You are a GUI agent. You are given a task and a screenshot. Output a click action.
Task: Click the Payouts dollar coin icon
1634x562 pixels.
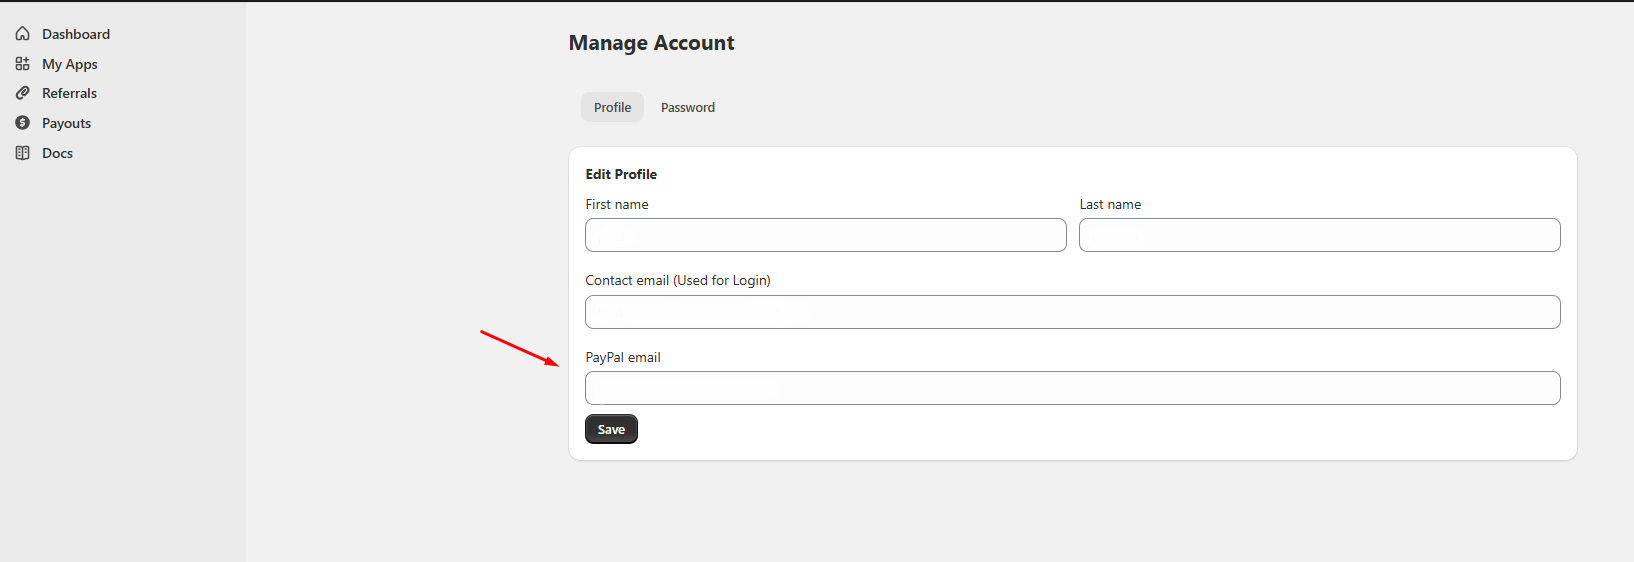point(22,123)
